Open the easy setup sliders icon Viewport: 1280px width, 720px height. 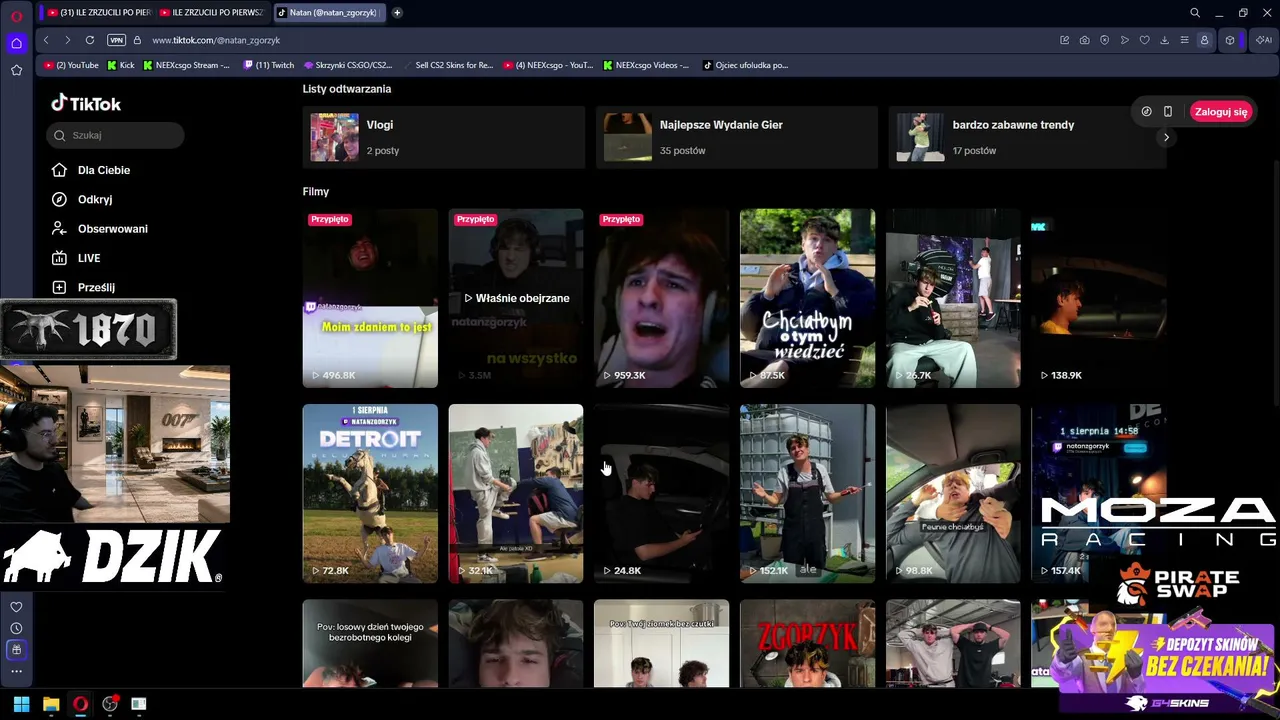pyautogui.click(x=1184, y=40)
